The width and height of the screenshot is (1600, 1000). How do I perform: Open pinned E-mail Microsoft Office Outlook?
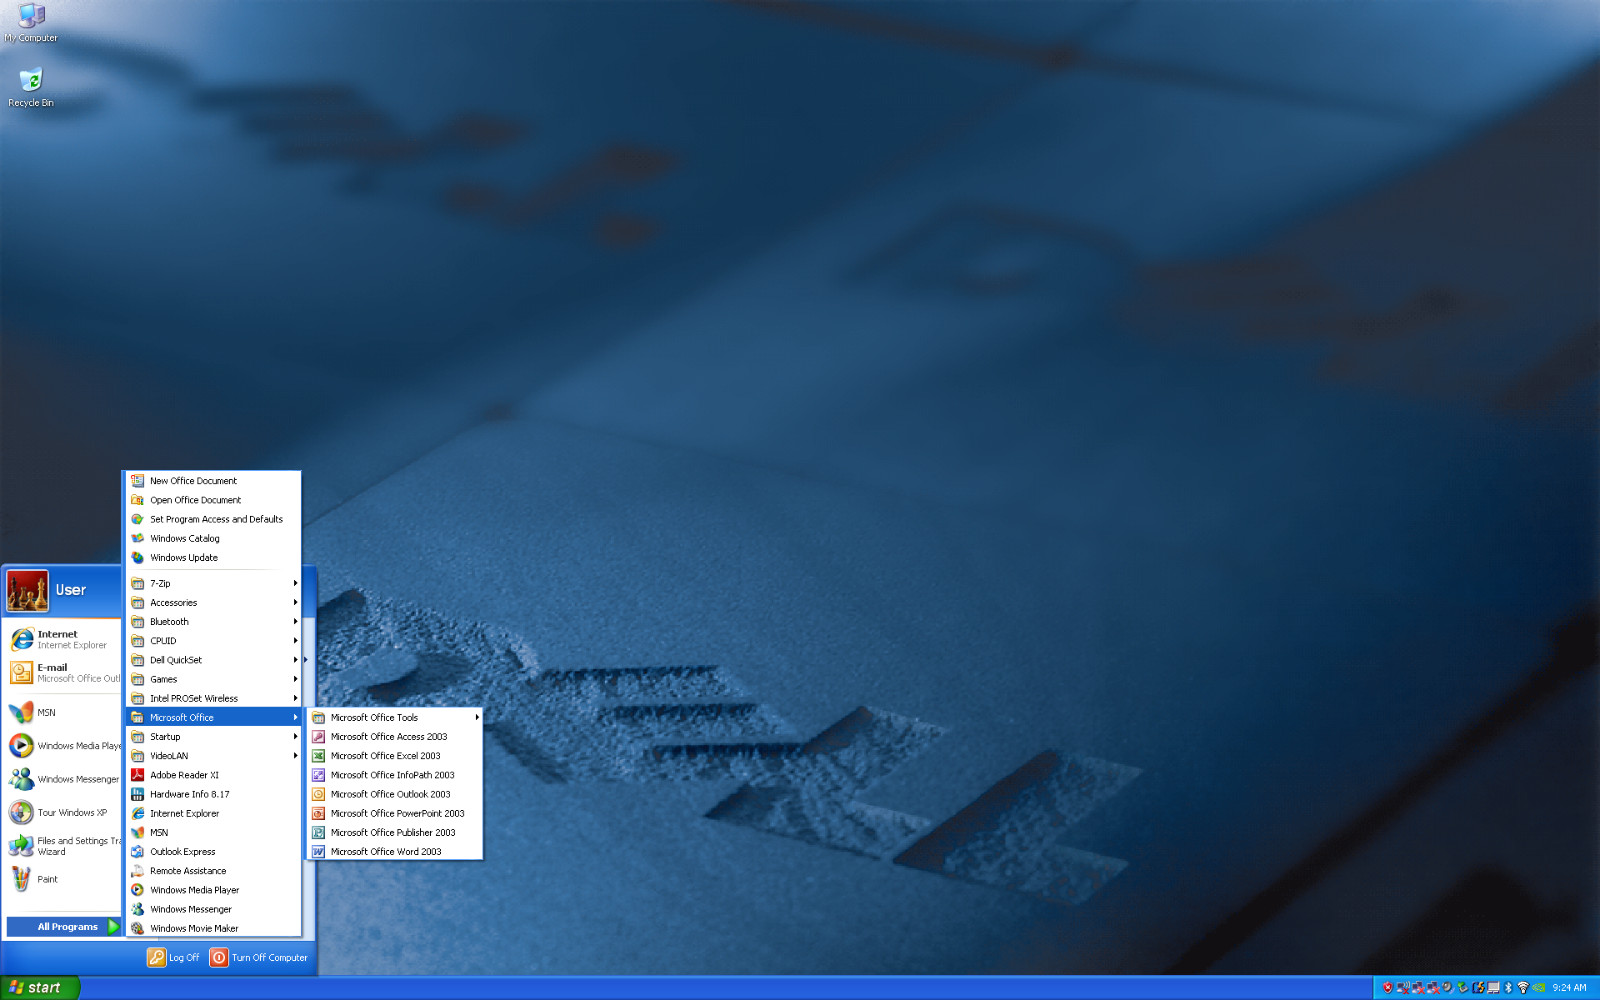[x=63, y=673]
